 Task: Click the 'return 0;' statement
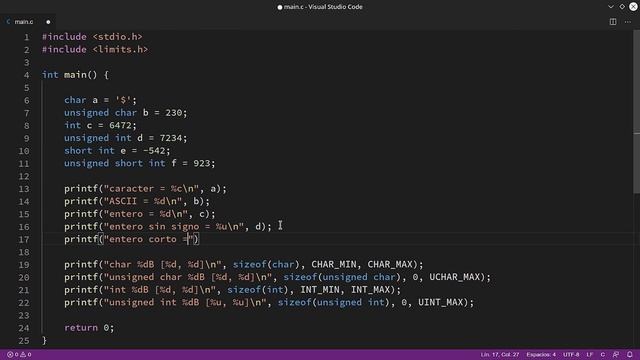point(89,328)
